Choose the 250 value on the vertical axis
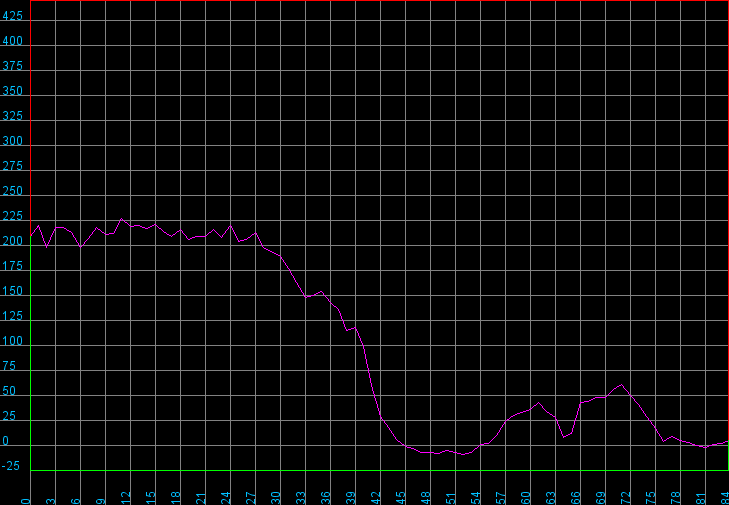The width and height of the screenshot is (729, 505). [x=12, y=192]
